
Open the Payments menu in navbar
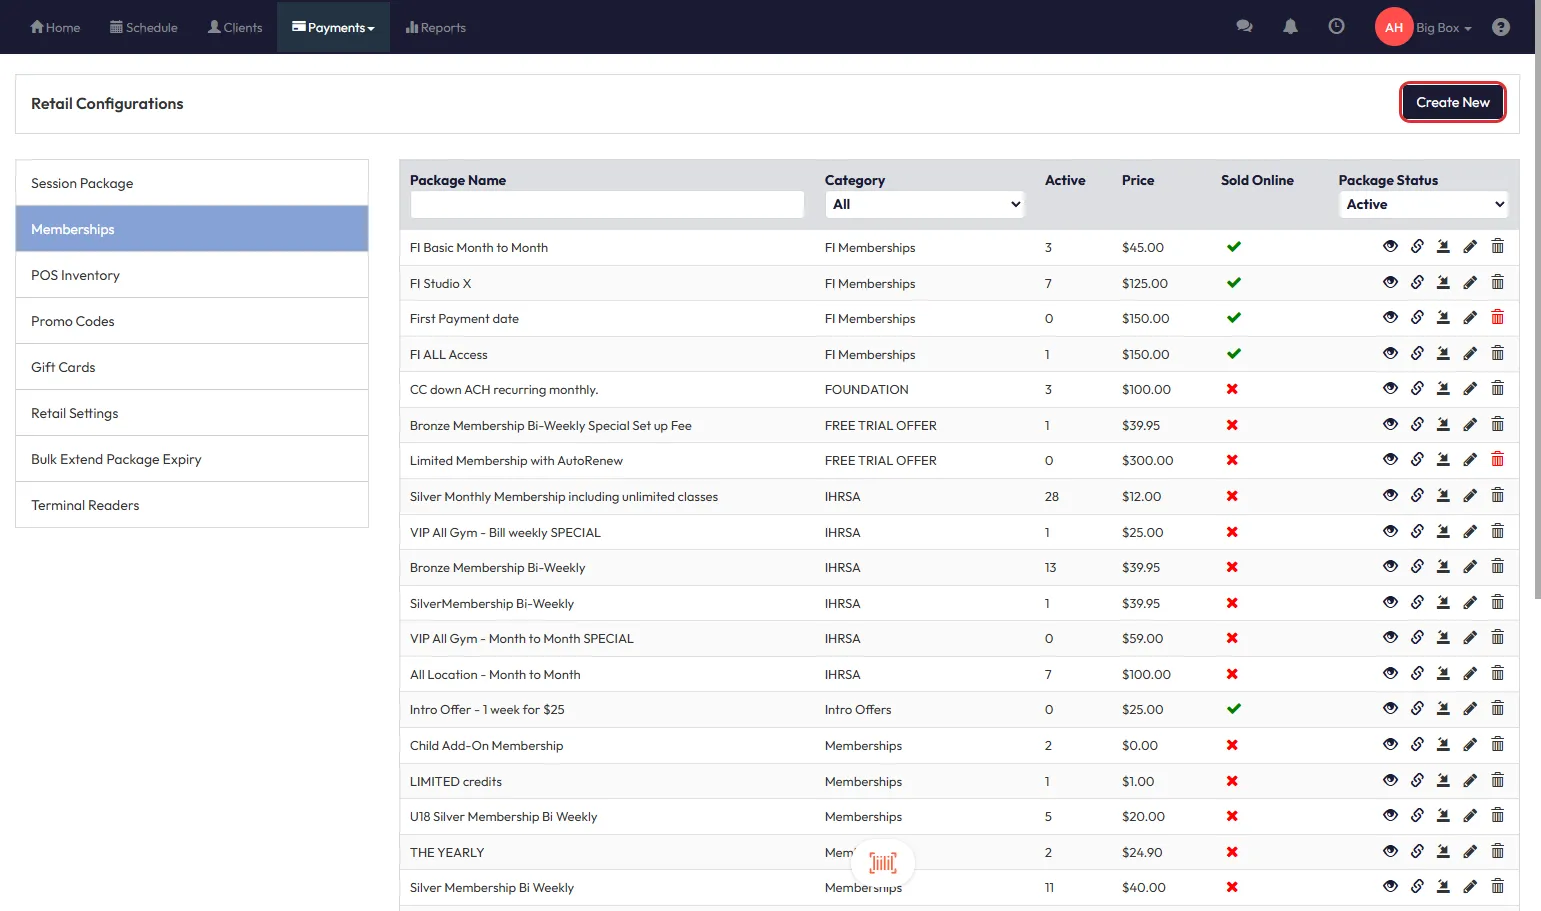(x=333, y=28)
